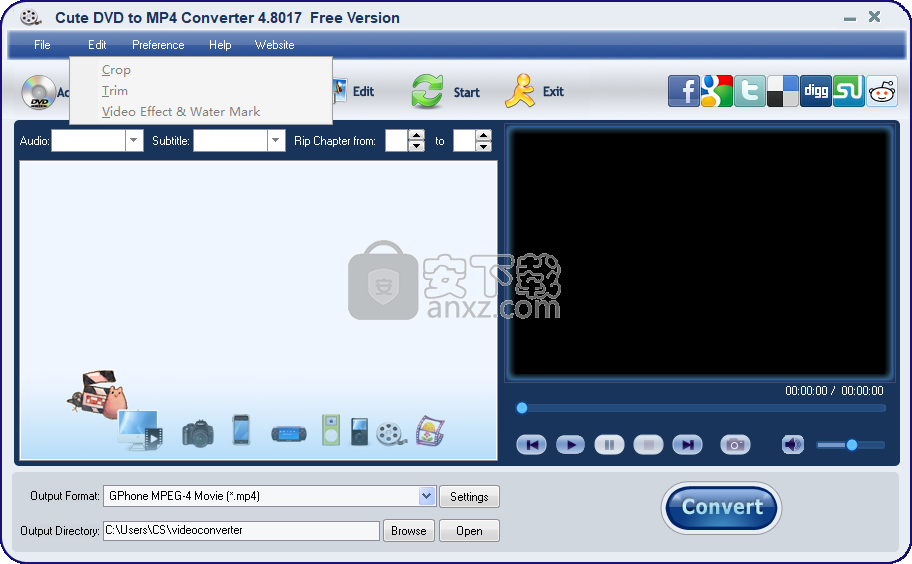Stop the video playback
The width and height of the screenshot is (912, 564).
tap(649, 445)
